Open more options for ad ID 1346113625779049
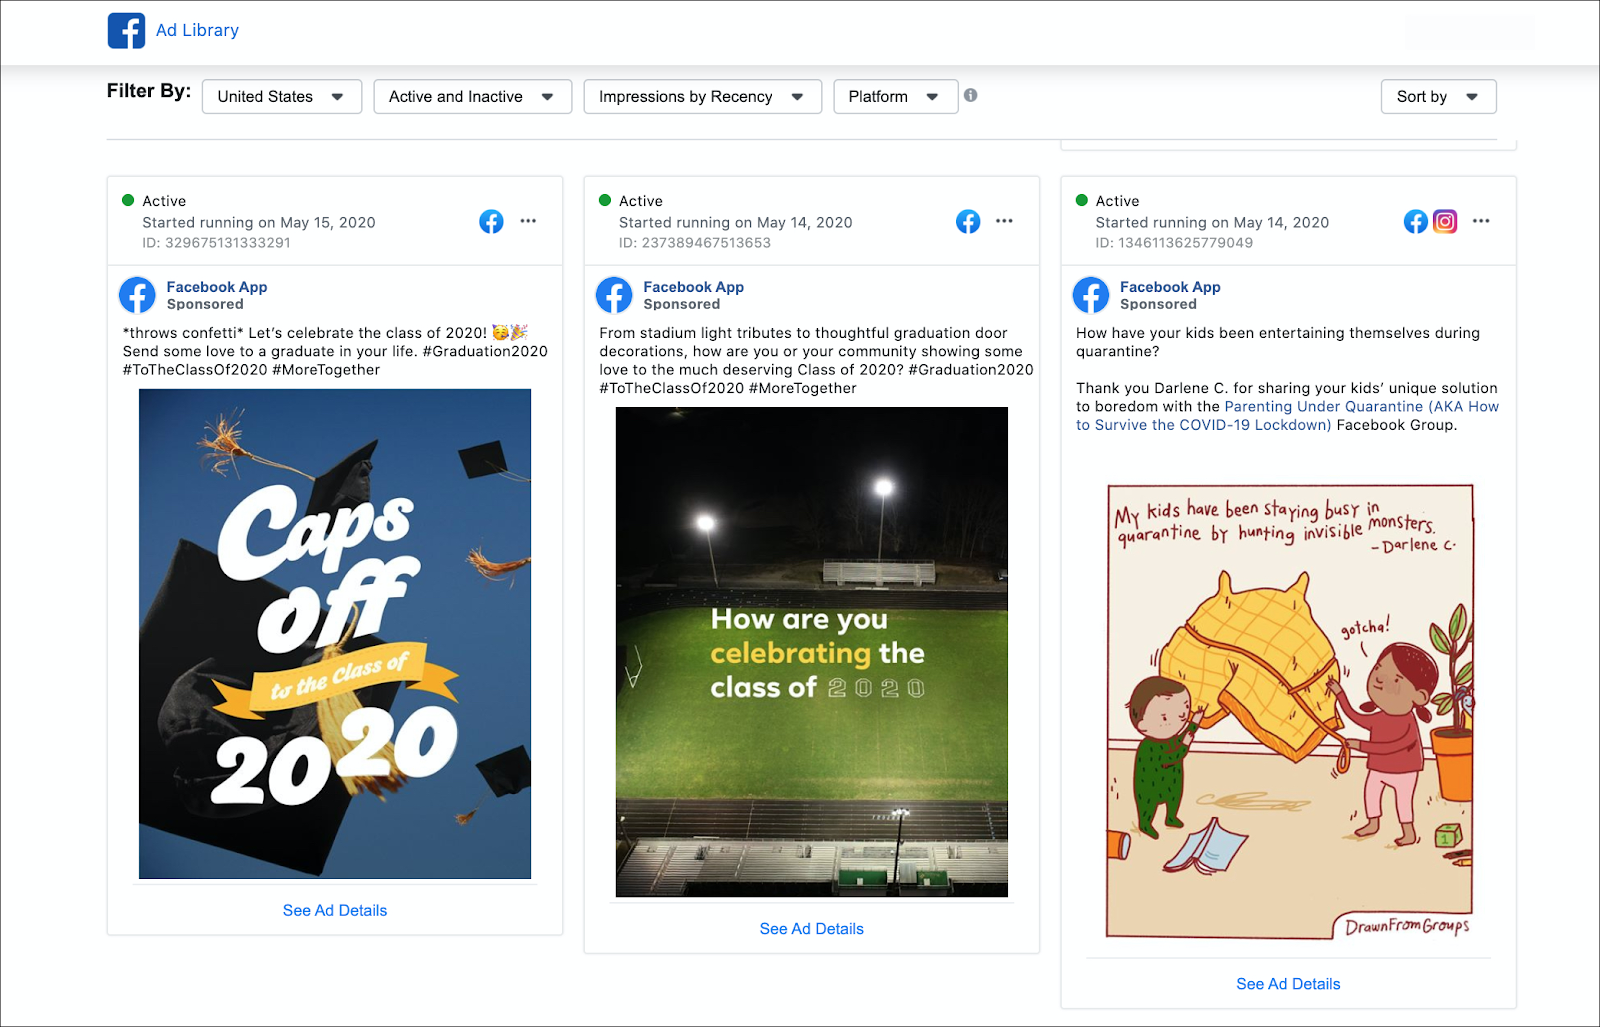This screenshot has width=1600, height=1027. (x=1481, y=221)
